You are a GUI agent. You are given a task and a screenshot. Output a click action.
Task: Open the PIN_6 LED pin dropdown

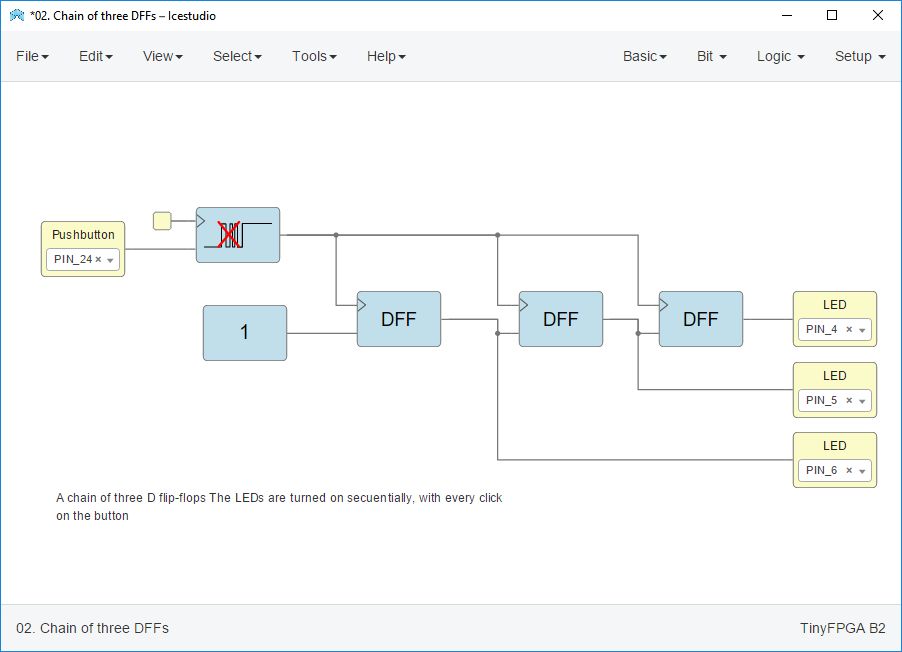pyautogui.click(x=862, y=471)
